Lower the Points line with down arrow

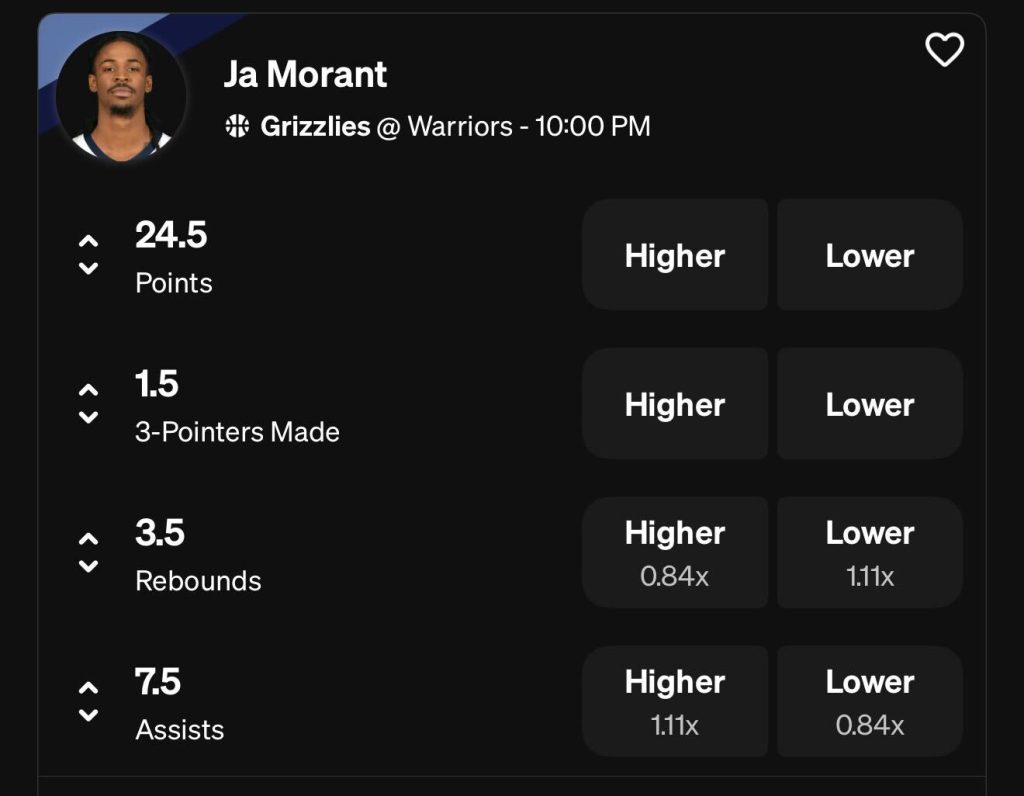coord(89,268)
